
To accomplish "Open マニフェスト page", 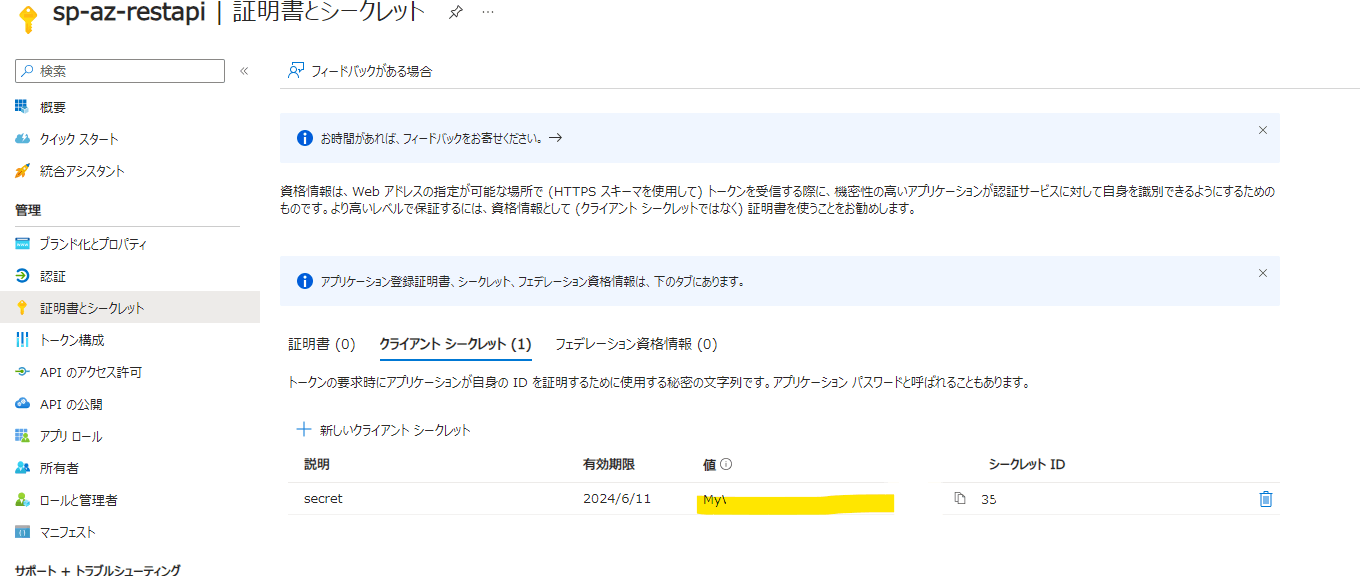I will 67,532.
